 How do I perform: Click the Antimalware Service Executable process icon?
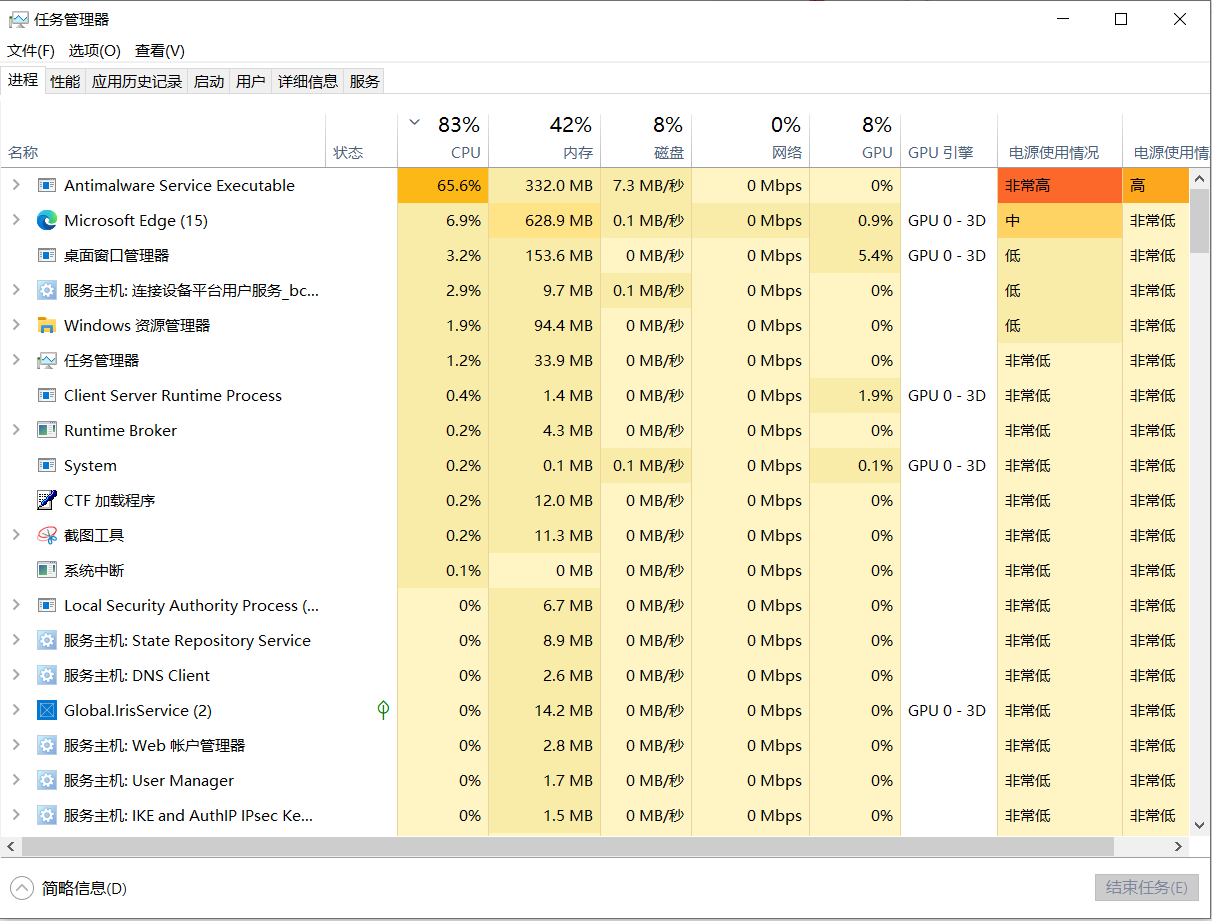[x=46, y=185]
